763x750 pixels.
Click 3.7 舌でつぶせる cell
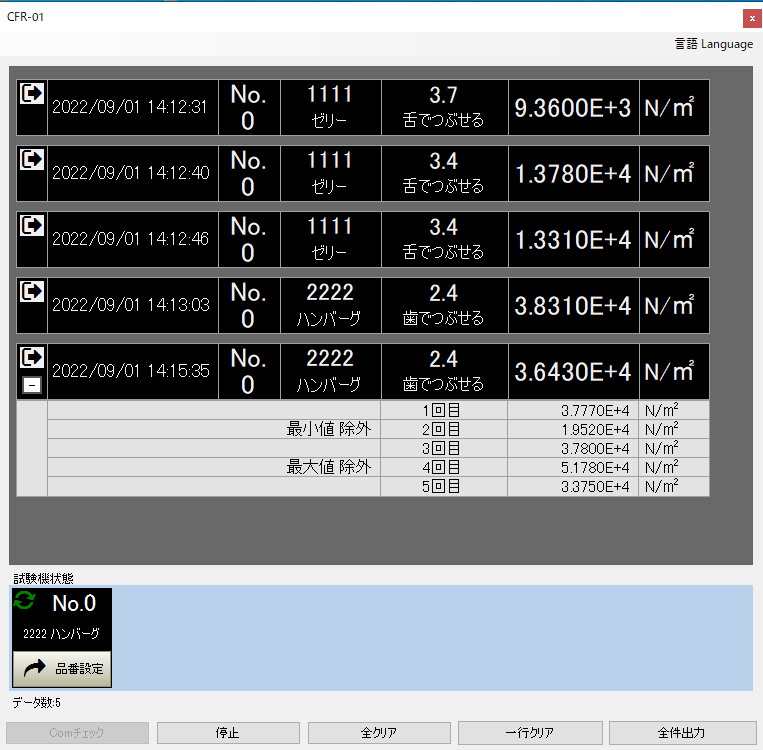tap(444, 108)
